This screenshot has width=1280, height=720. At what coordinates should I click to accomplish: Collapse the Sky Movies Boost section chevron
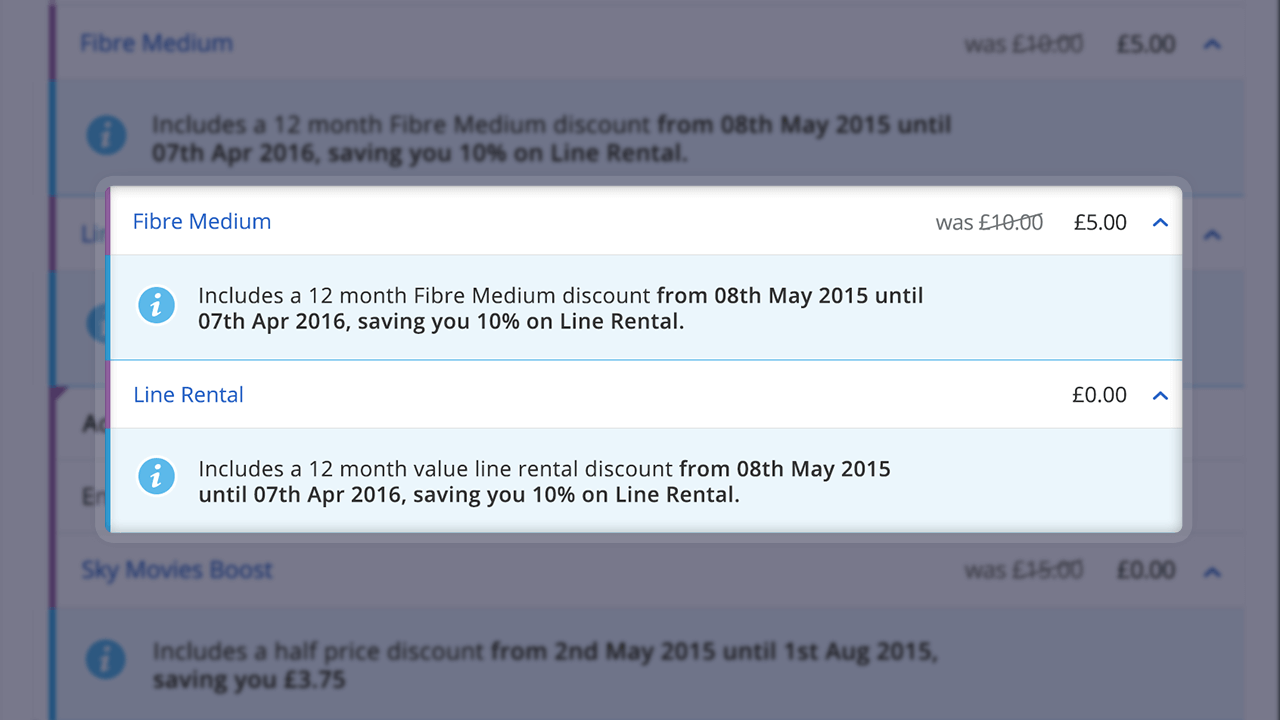(1212, 572)
